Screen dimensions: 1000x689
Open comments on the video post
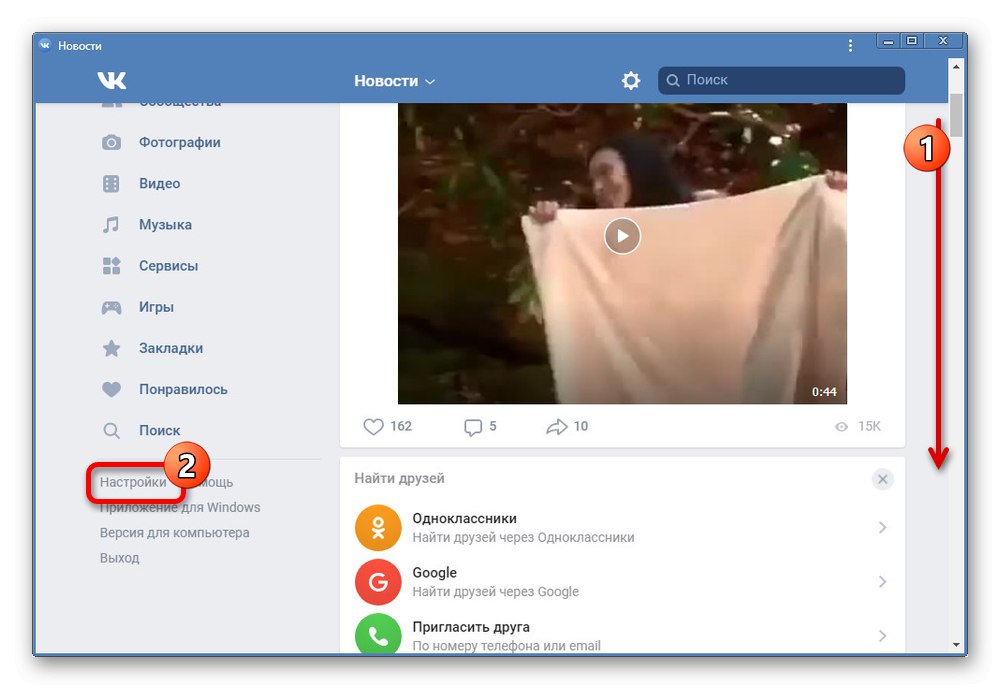[473, 427]
